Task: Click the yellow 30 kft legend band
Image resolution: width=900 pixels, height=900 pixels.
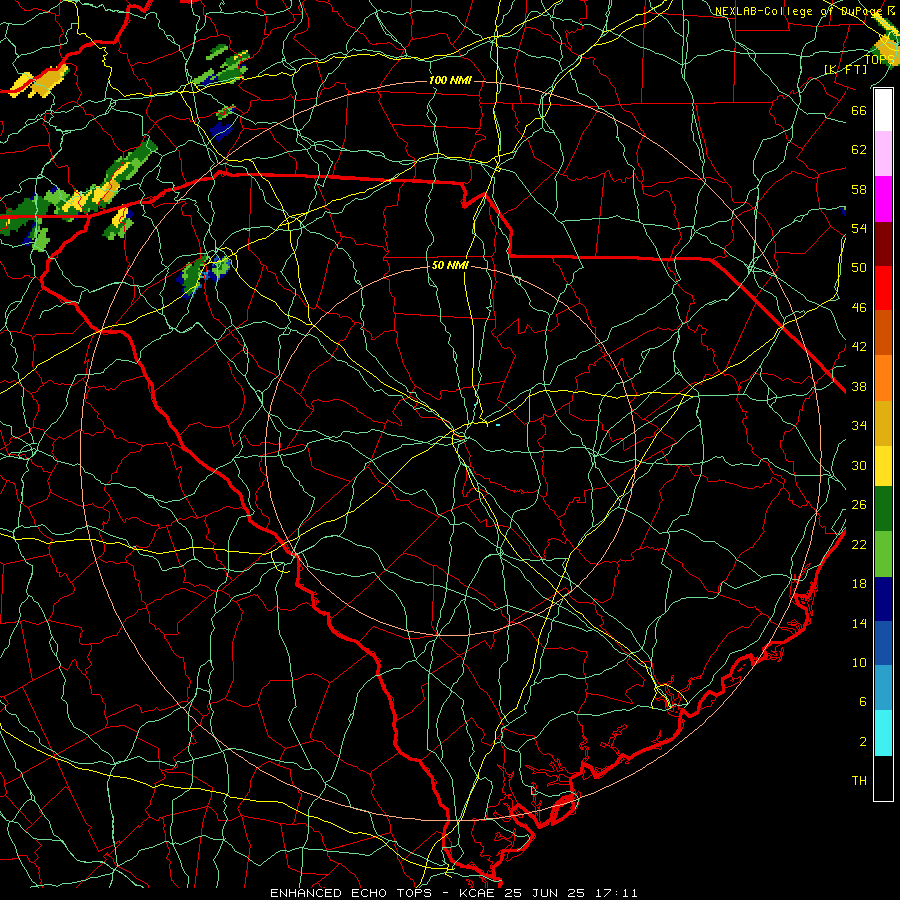Action: click(x=883, y=465)
